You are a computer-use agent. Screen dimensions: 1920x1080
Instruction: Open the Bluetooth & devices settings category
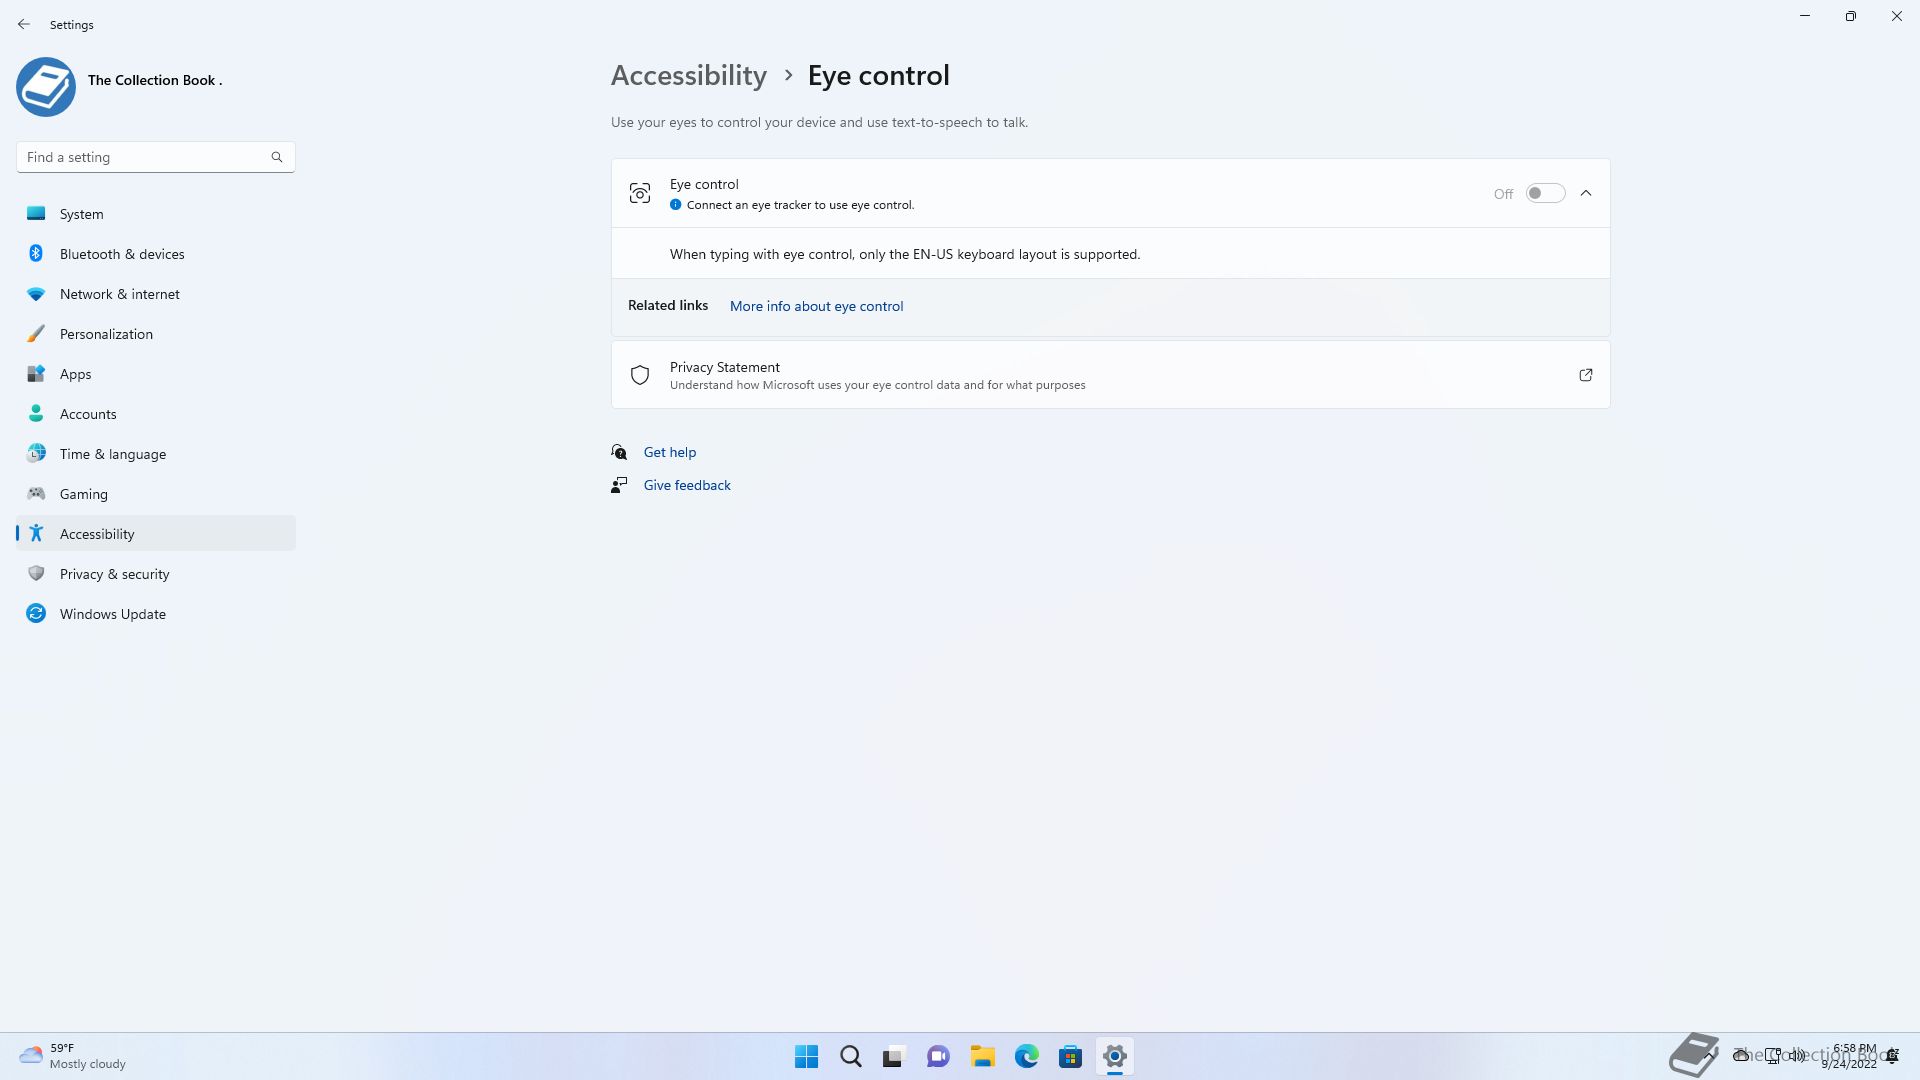[x=122, y=254]
